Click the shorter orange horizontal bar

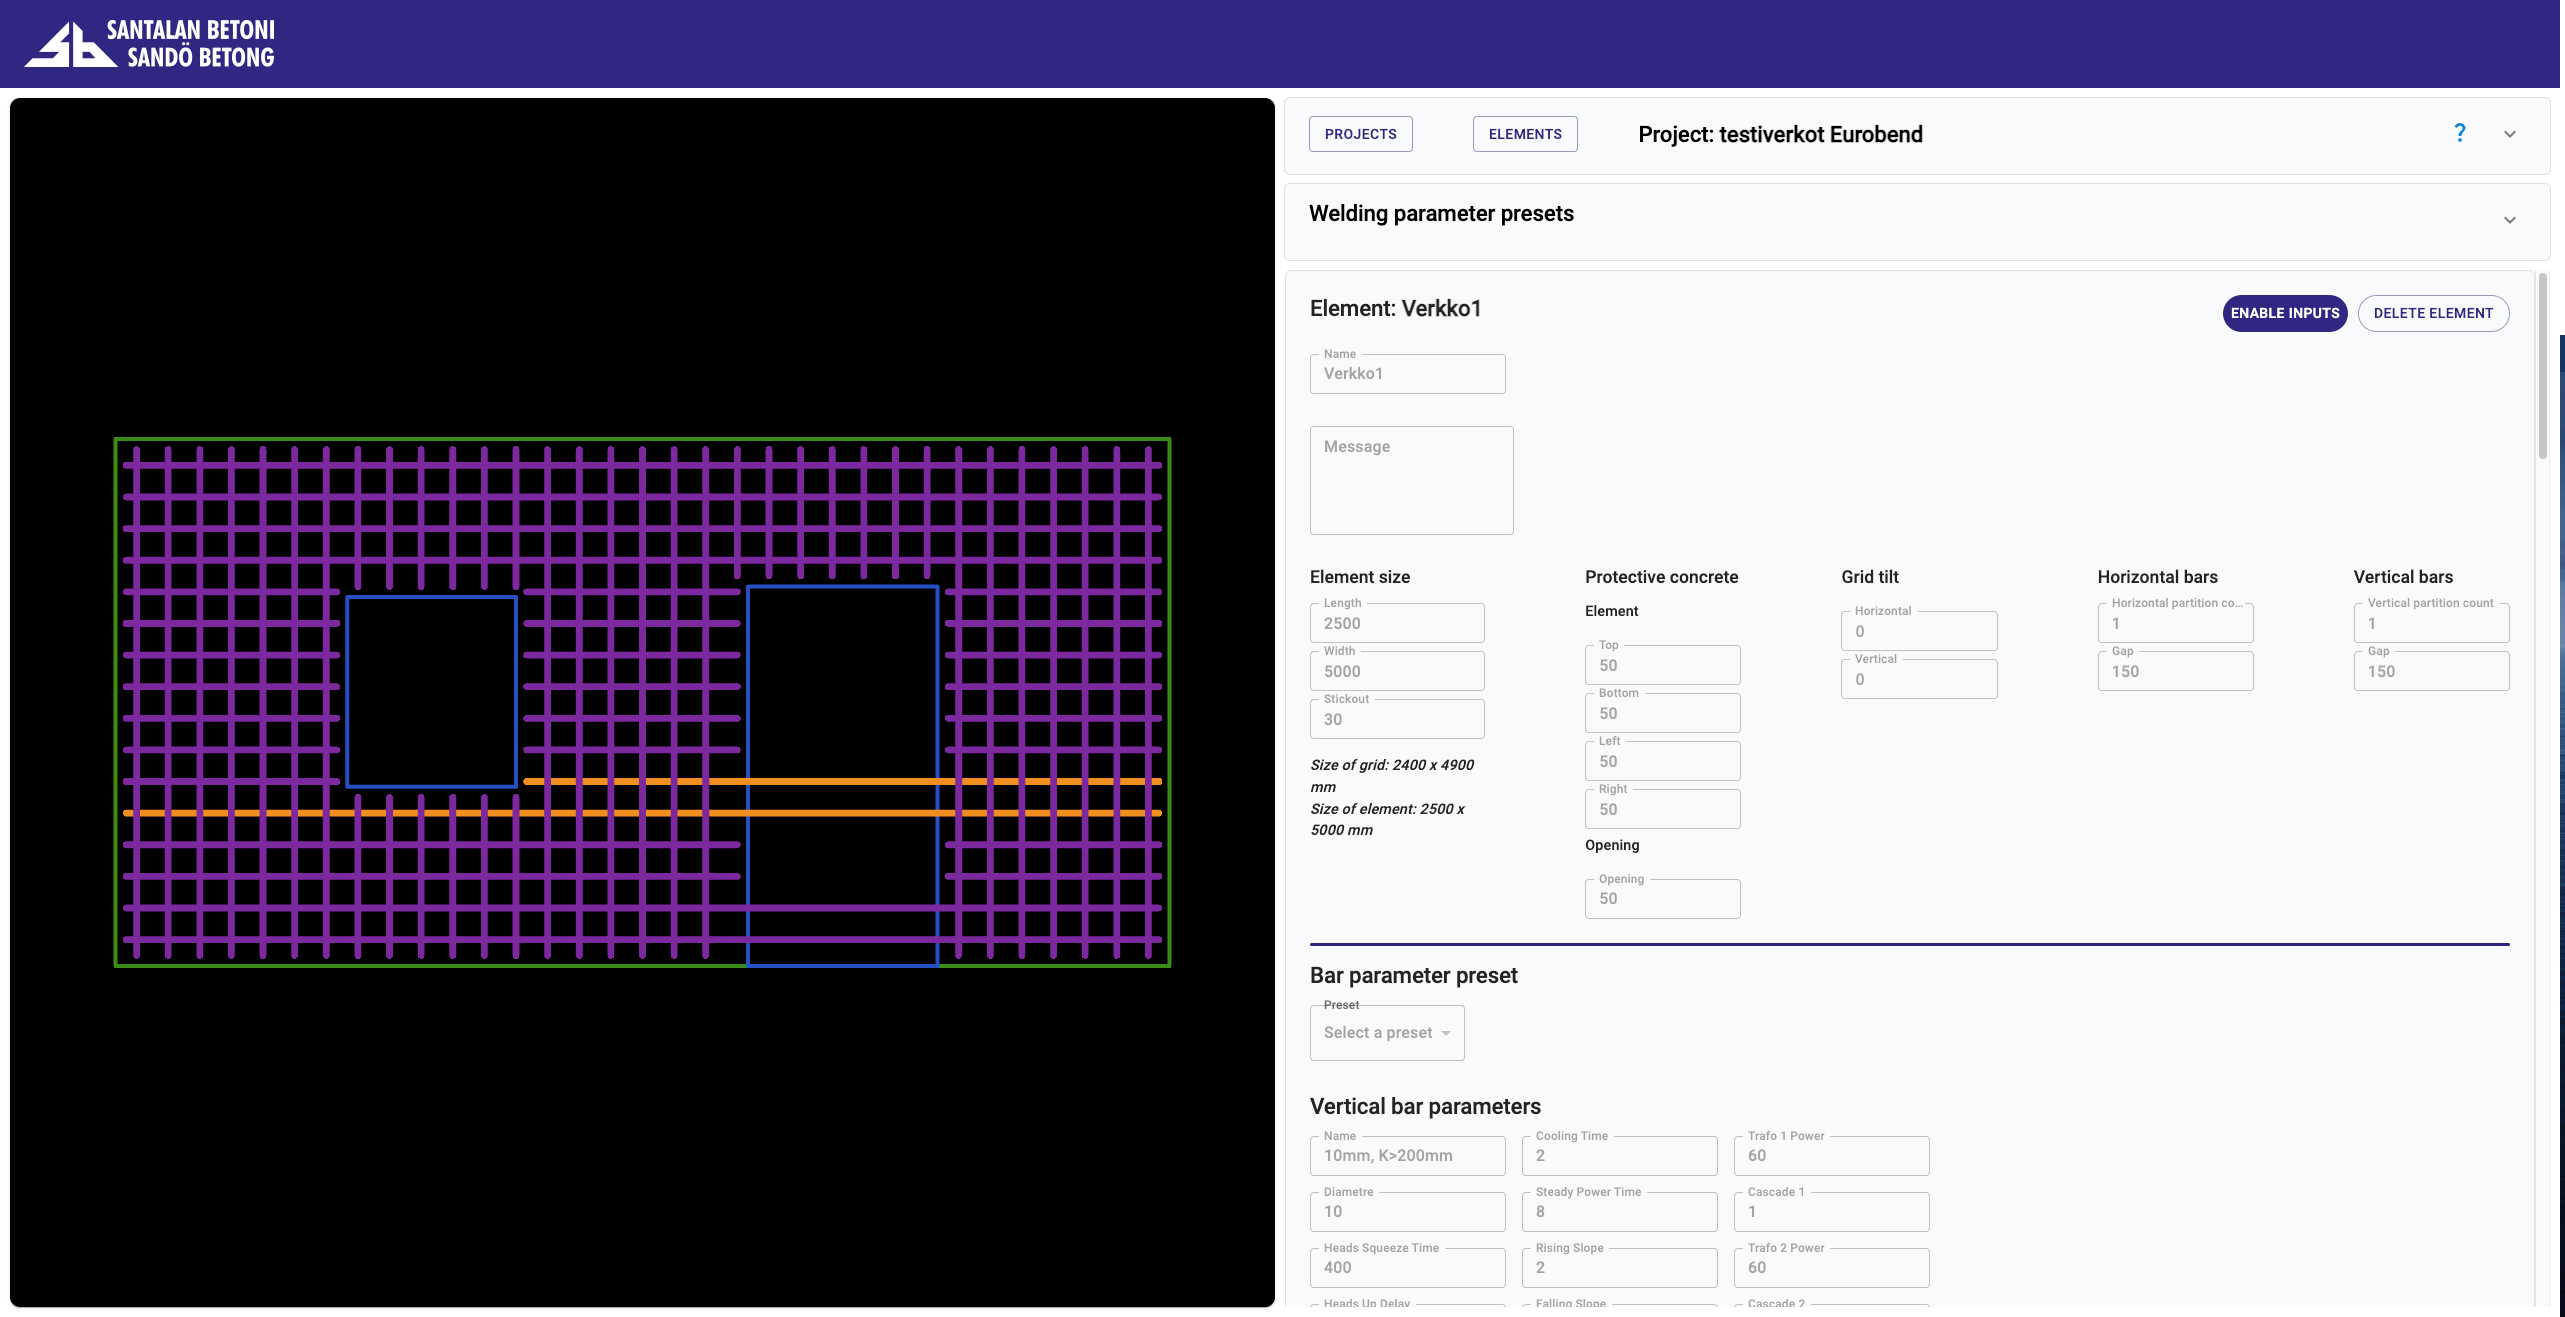coord(842,781)
